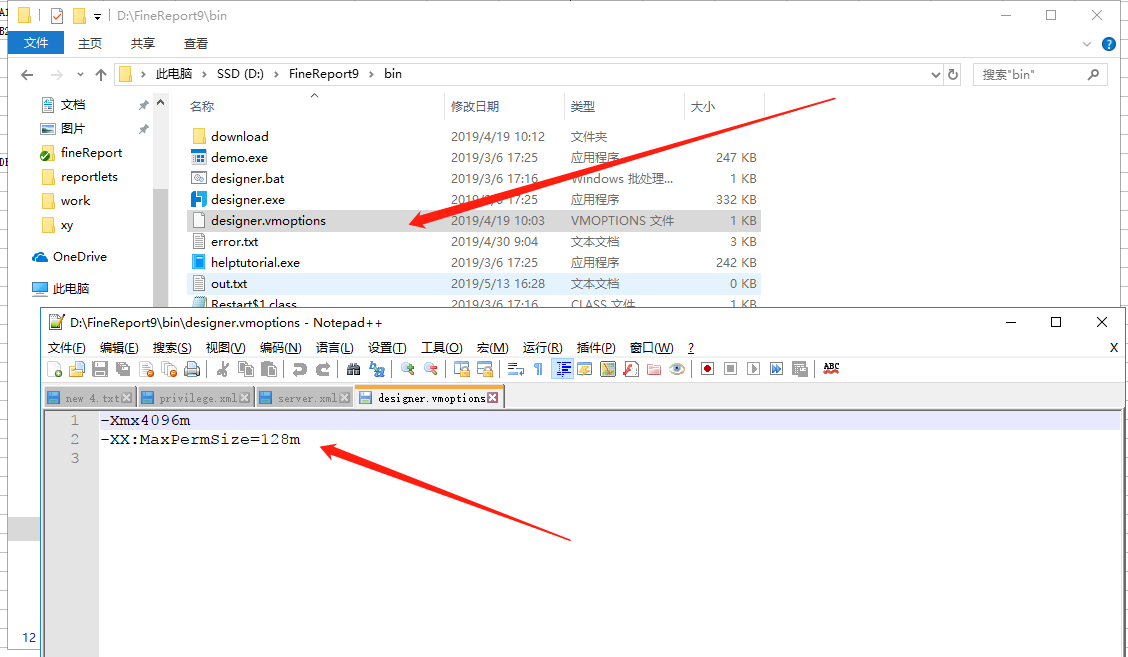Open the 文件 ribbon tab in Explorer
The image size is (1128, 657).
tap(36, 43)
